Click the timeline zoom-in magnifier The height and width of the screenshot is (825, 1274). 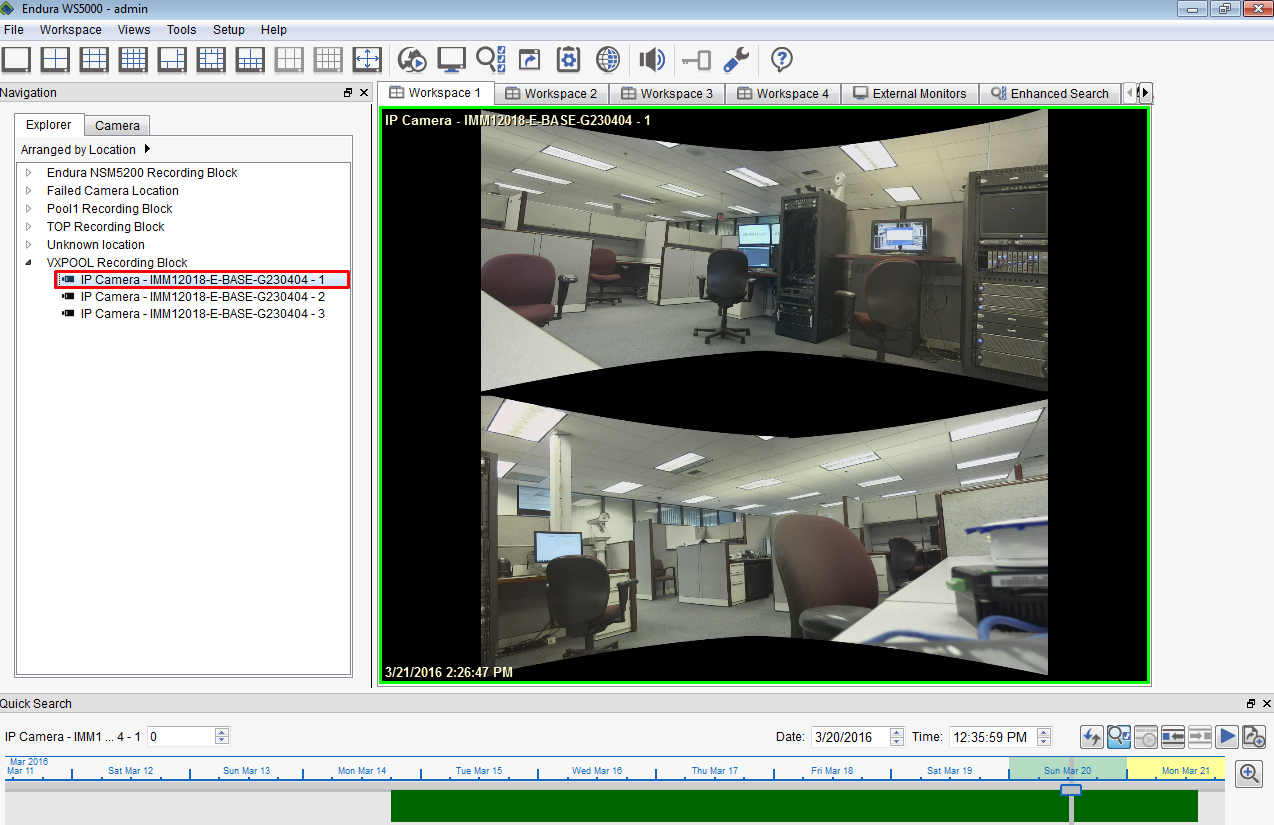(1248, 773)
